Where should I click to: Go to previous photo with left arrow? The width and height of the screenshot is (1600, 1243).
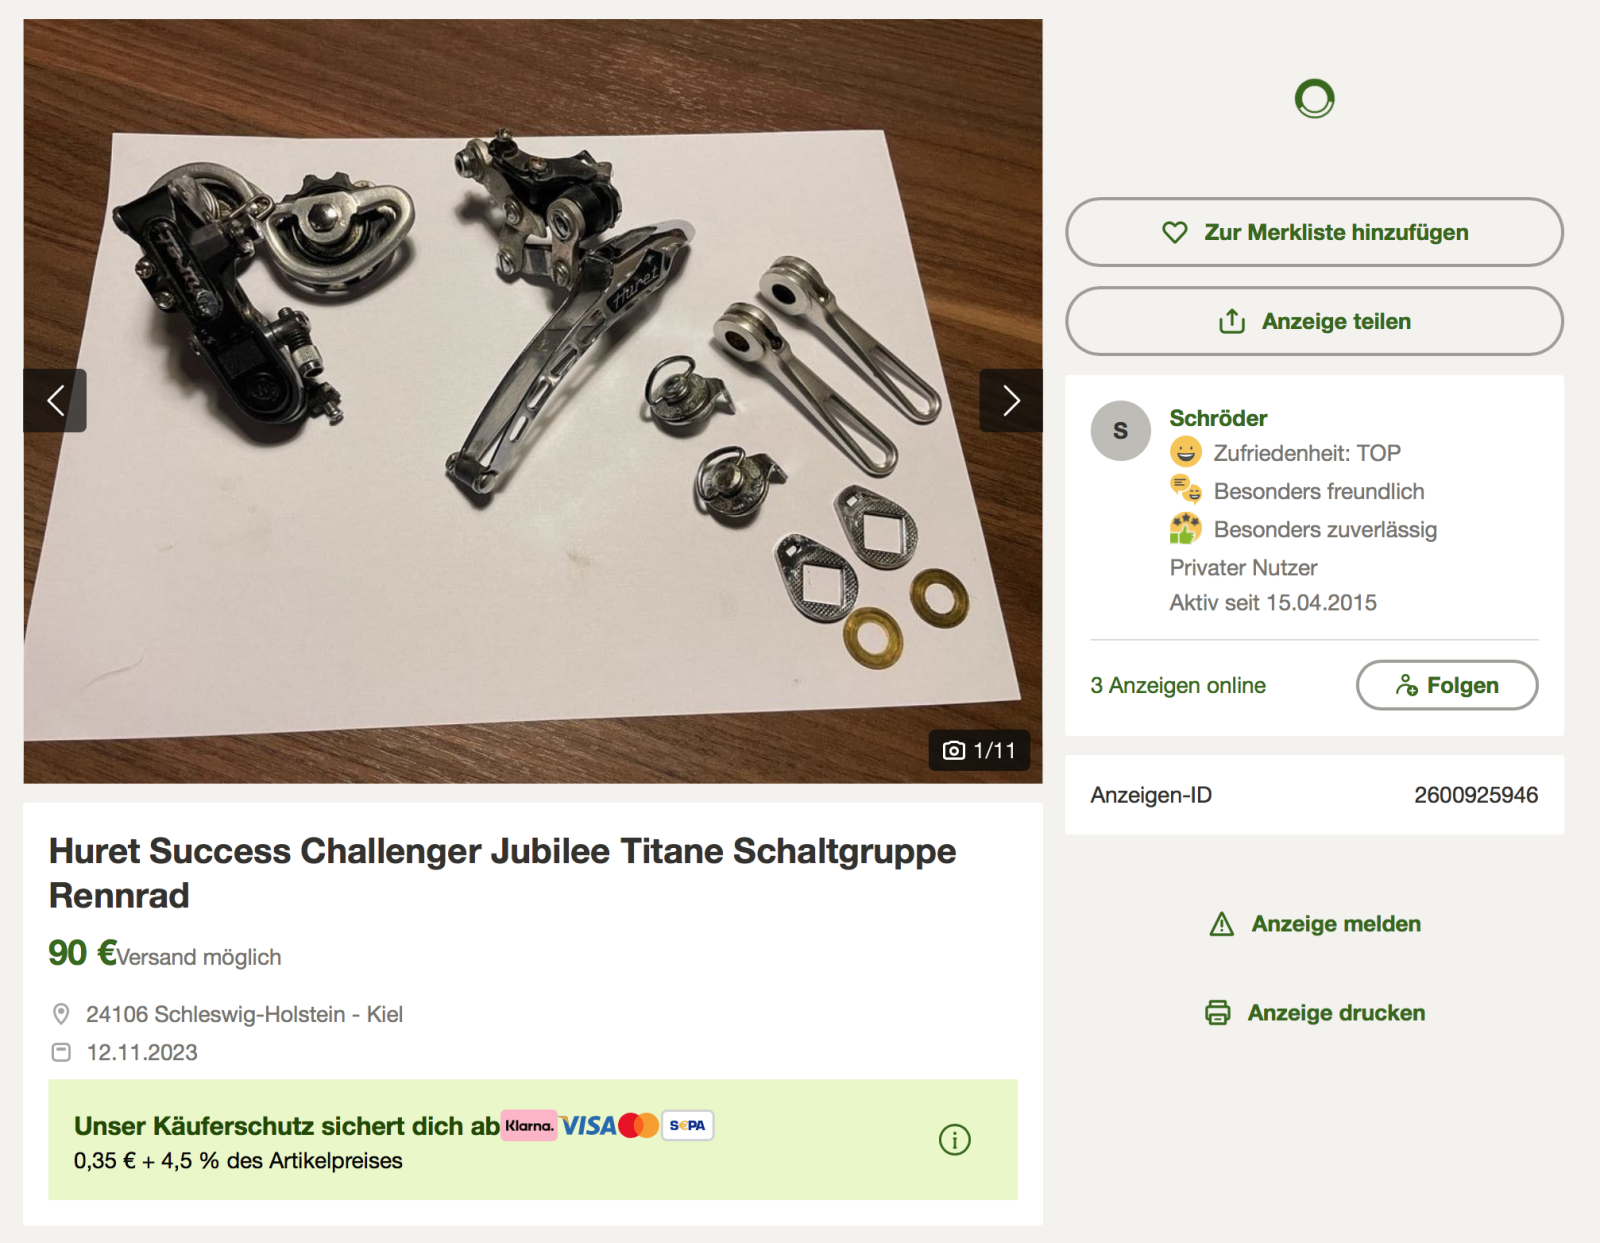click(55, 400)
